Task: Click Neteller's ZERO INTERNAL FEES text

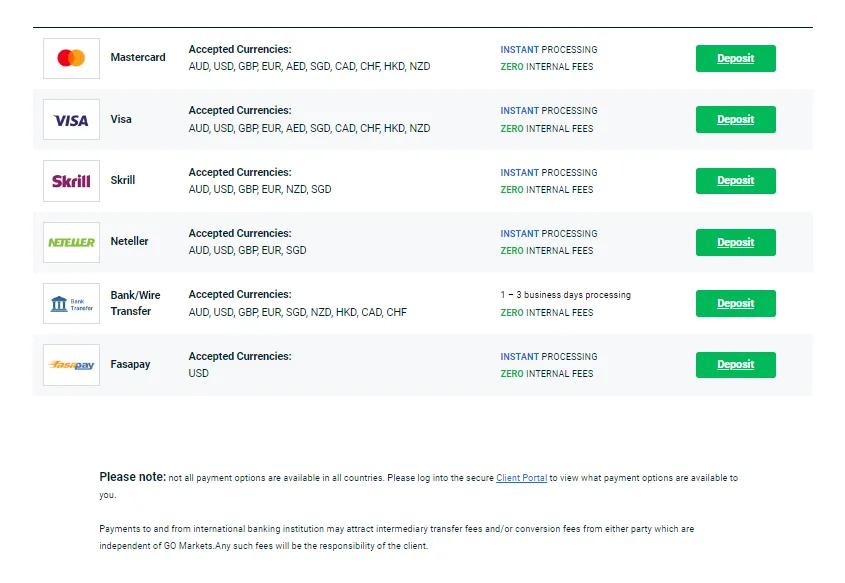Action: tap(546, 251)
